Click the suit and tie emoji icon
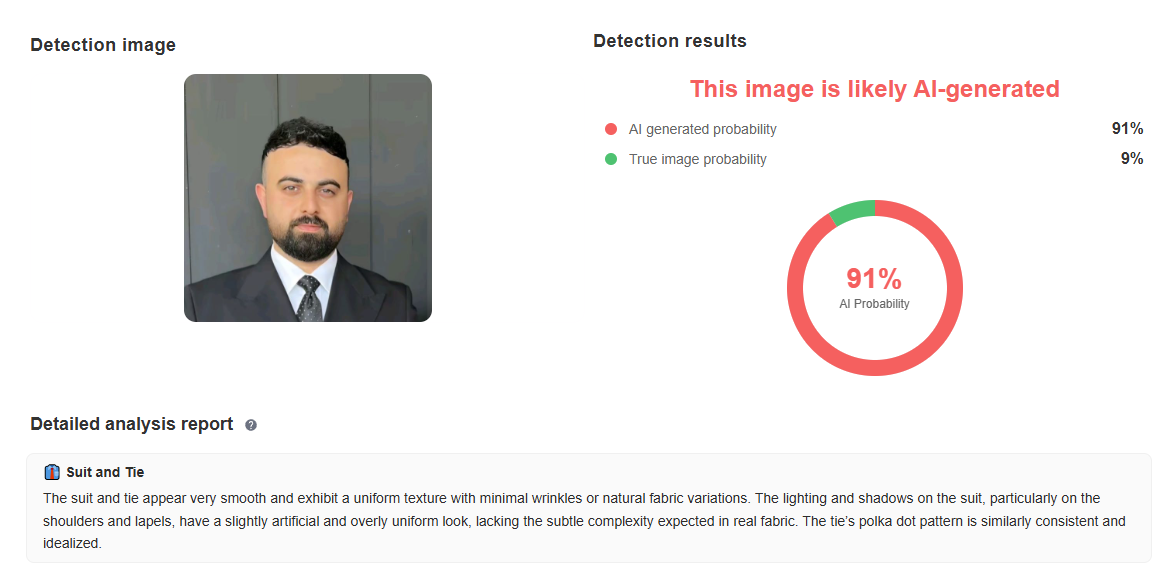 pyautogui.click(x=53, y=472)
